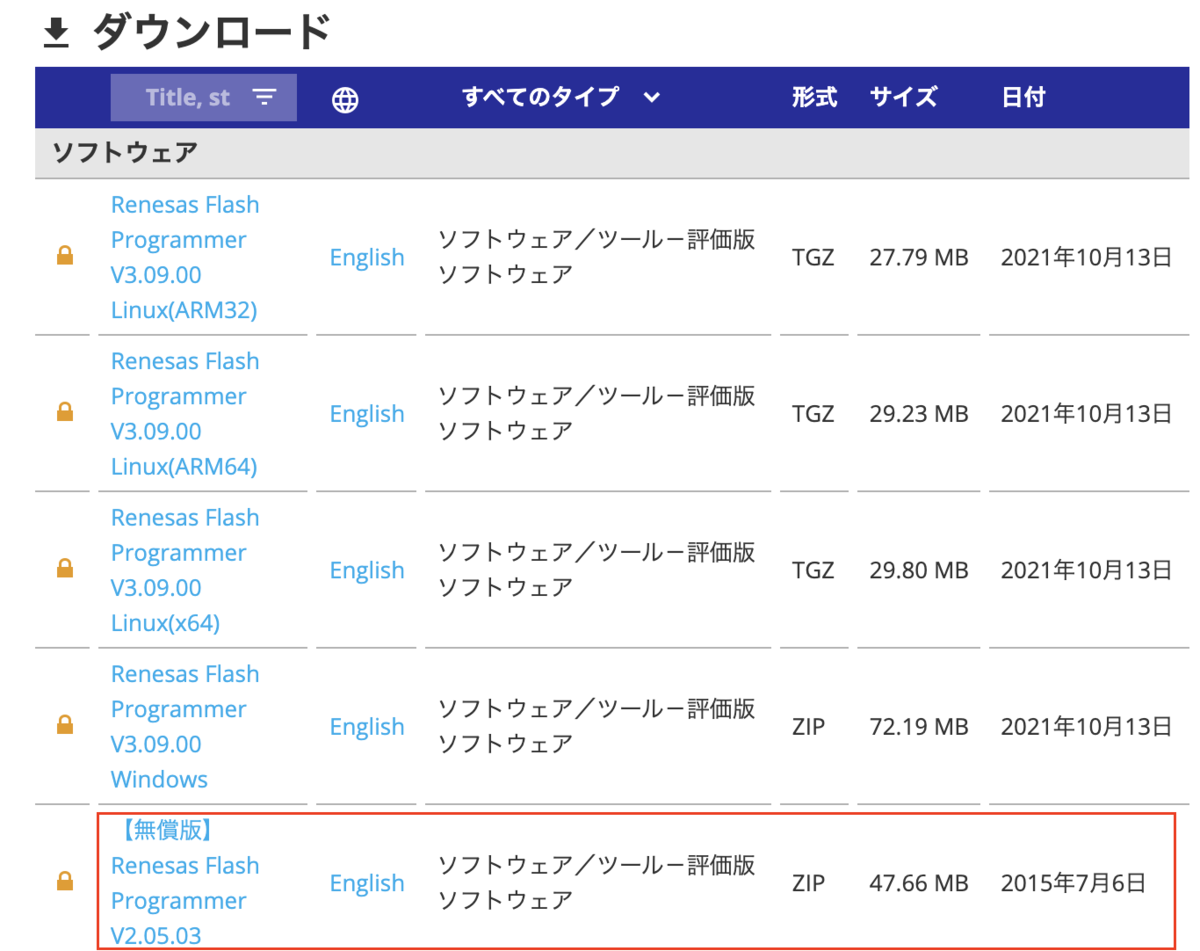Click the 72.19 MB size cell
The width and height of the screenshot is (1200, 951).
(919, 726)
